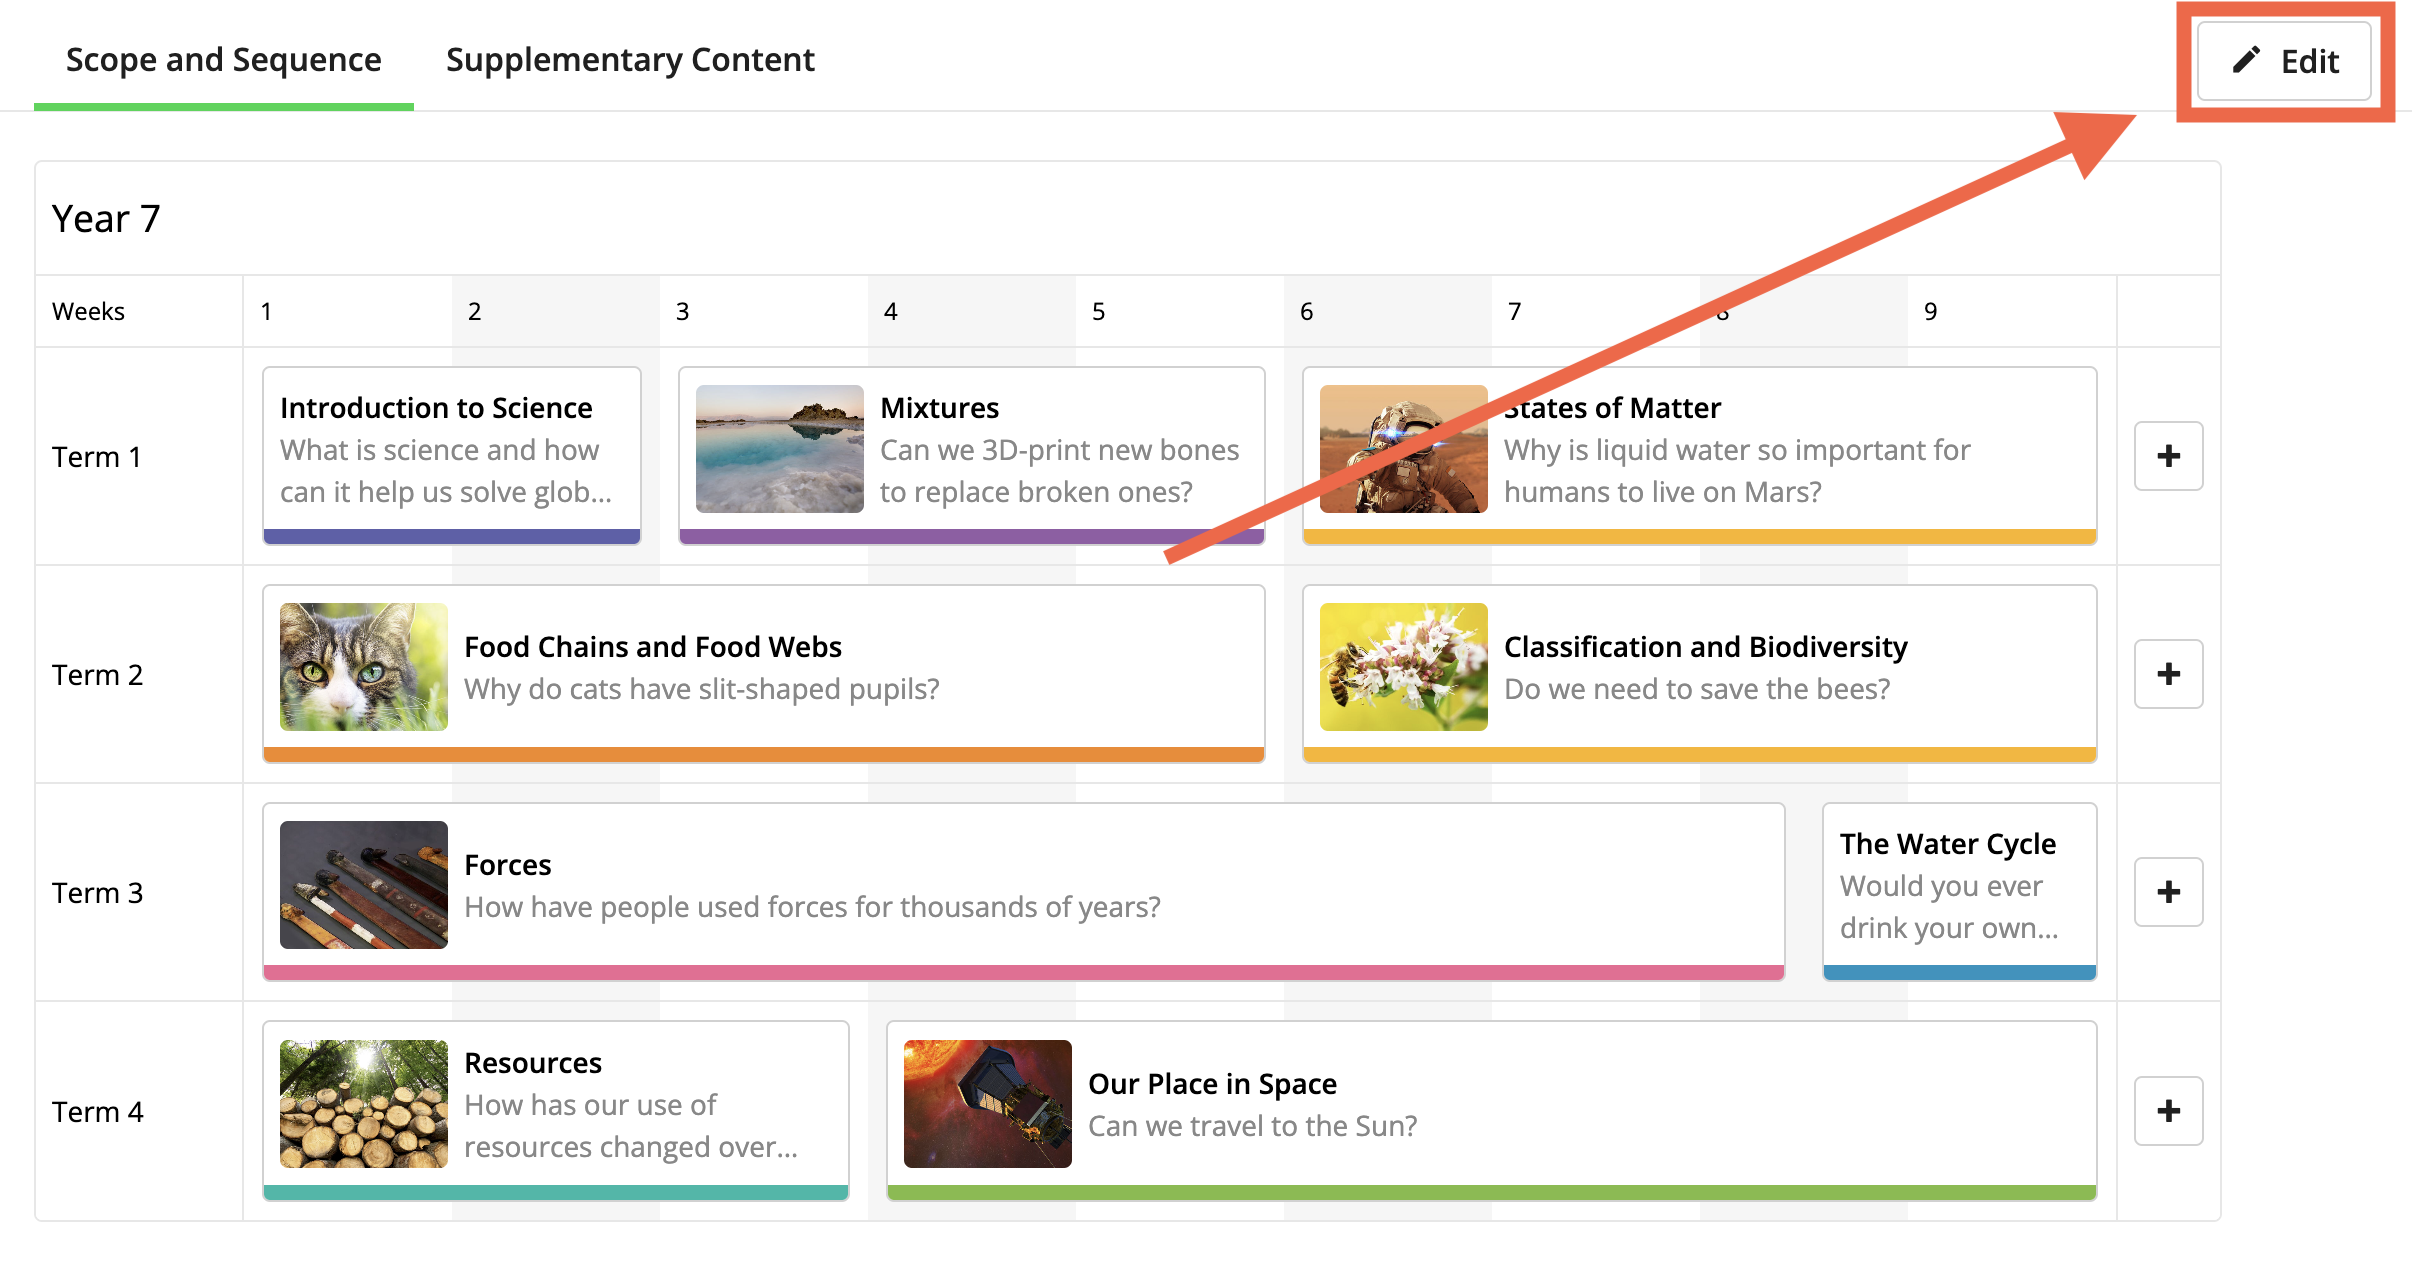Image resolution: width=2412 pixels, height=1268 pixels.
Task: Click the bee on flower thumbnail
Action: pyautogui.click(x=1403, y=667)
